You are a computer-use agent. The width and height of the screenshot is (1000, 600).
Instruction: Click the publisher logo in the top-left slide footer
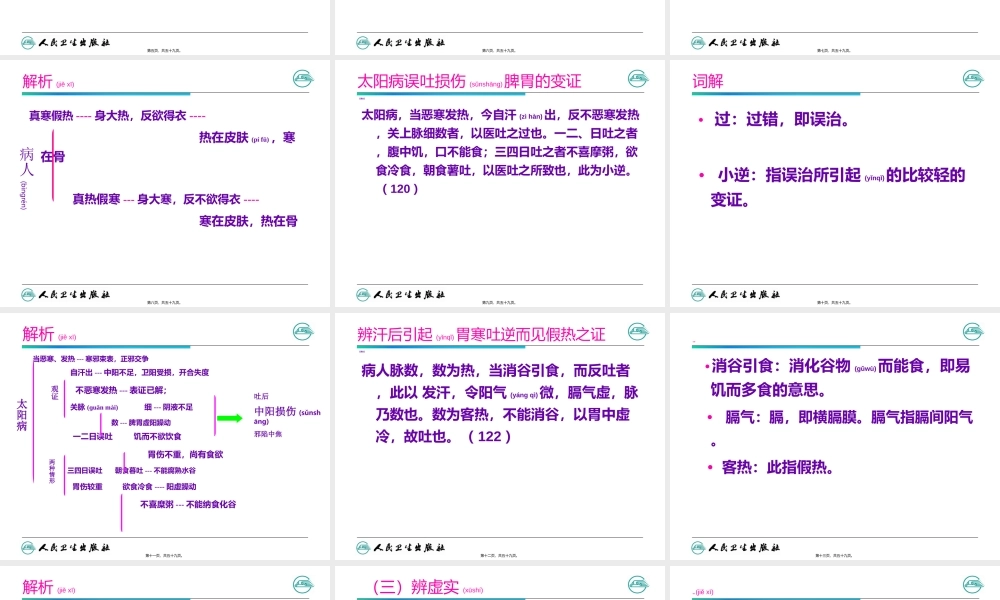coord(27,41)
